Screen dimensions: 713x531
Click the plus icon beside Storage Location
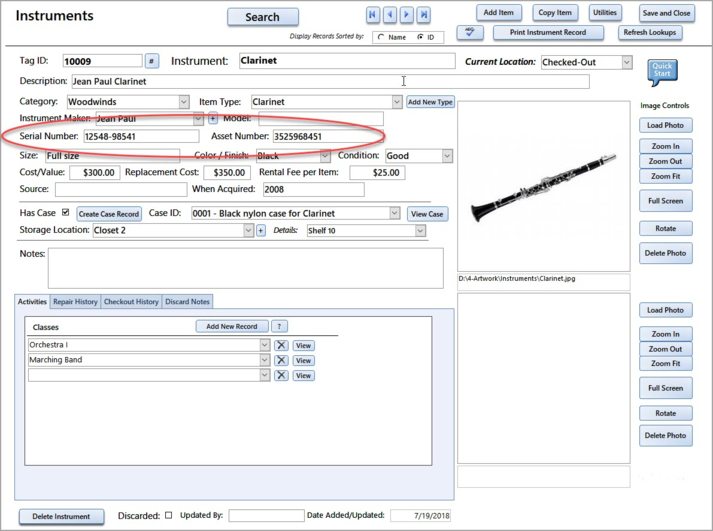click(261, 231)
